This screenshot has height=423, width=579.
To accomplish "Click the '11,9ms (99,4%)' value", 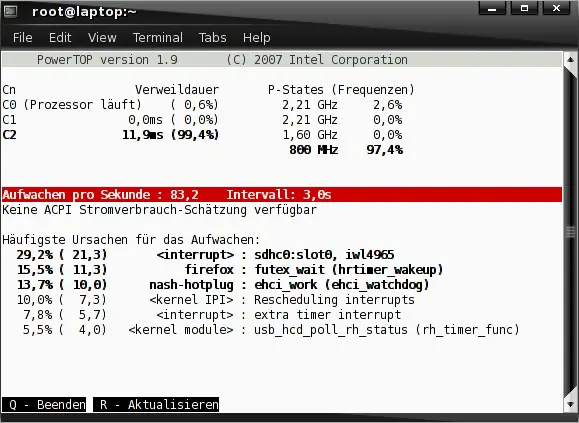I will [x=171, y=135].
